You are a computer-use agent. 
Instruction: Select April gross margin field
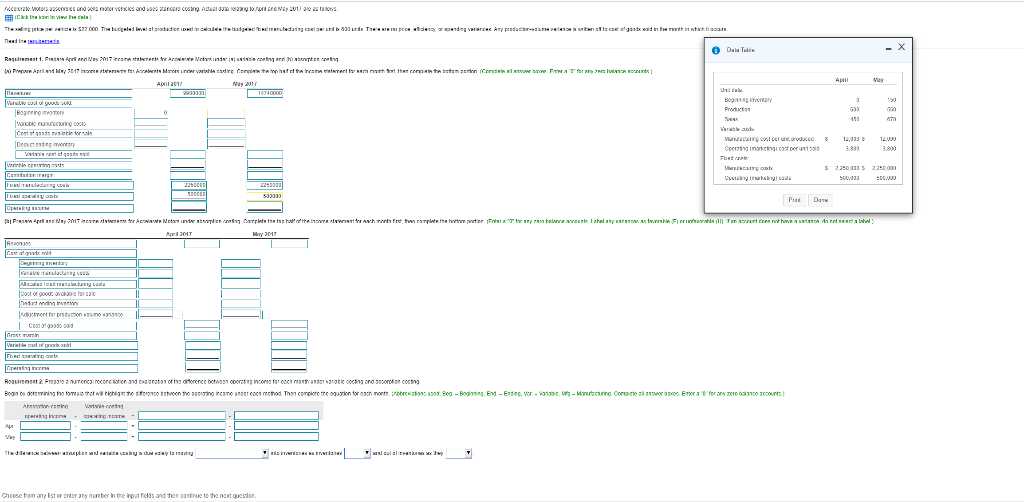tap(202, 335)
